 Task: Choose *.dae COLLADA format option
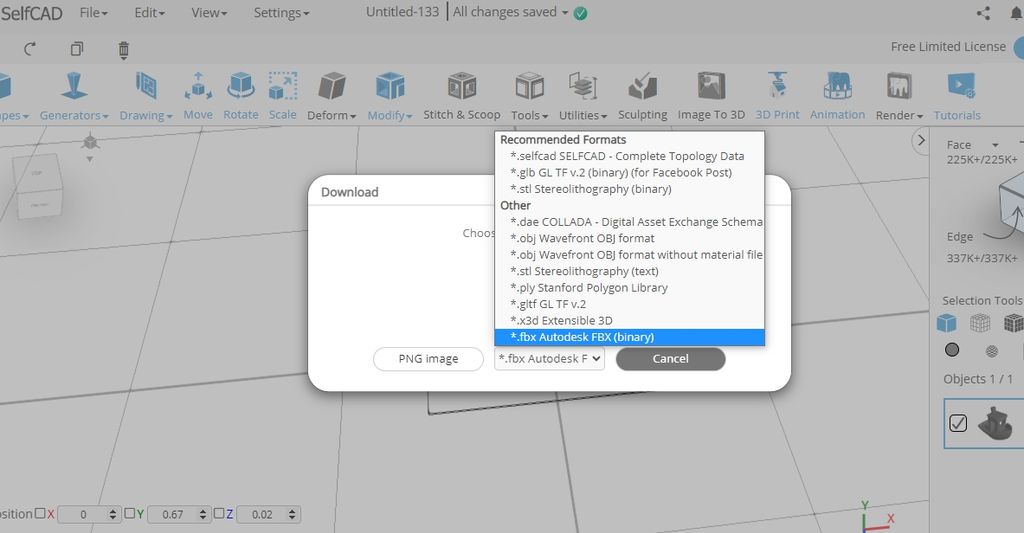630,222
